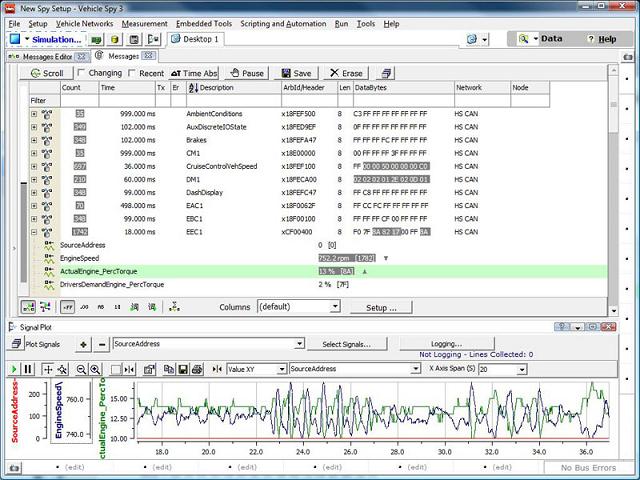
Task: Enable the Changing checkbox
Action: (82, 73)
